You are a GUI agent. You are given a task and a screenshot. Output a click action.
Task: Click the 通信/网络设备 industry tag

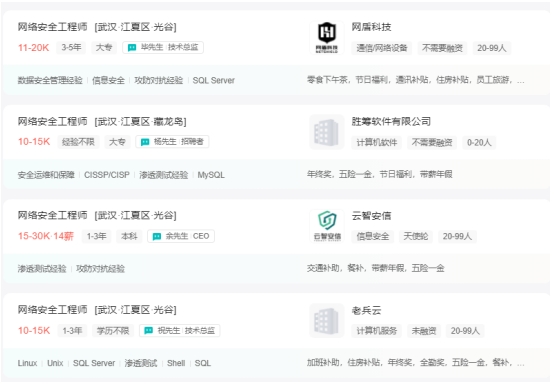point(382,48)
